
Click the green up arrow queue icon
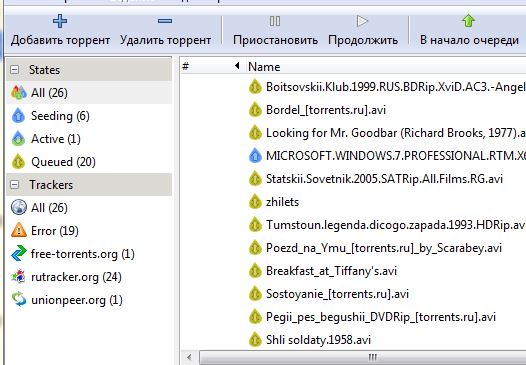click(x=469, y=21)
